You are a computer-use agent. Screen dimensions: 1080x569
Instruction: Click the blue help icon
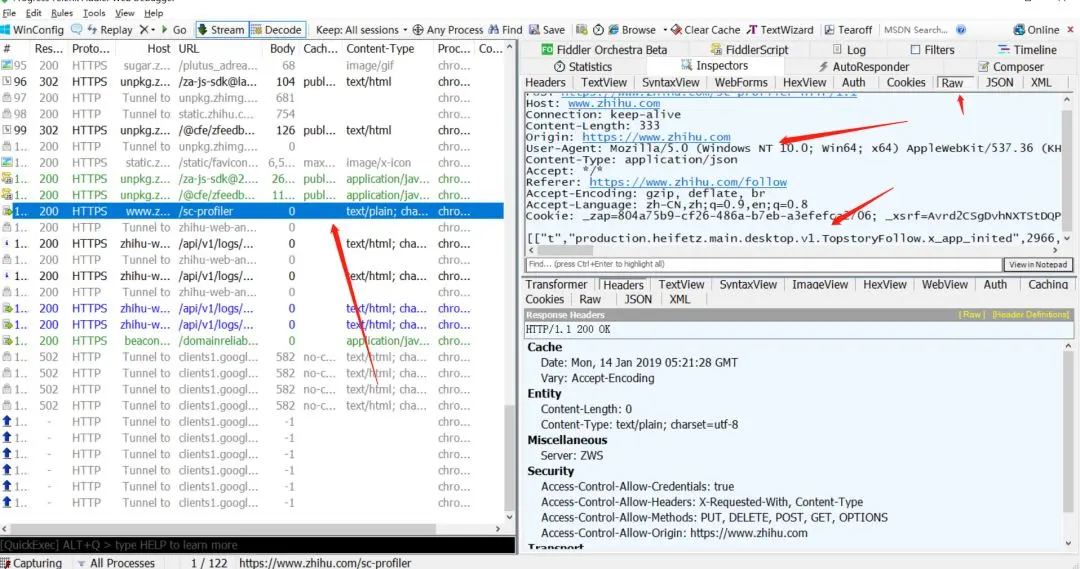point(961,30)
